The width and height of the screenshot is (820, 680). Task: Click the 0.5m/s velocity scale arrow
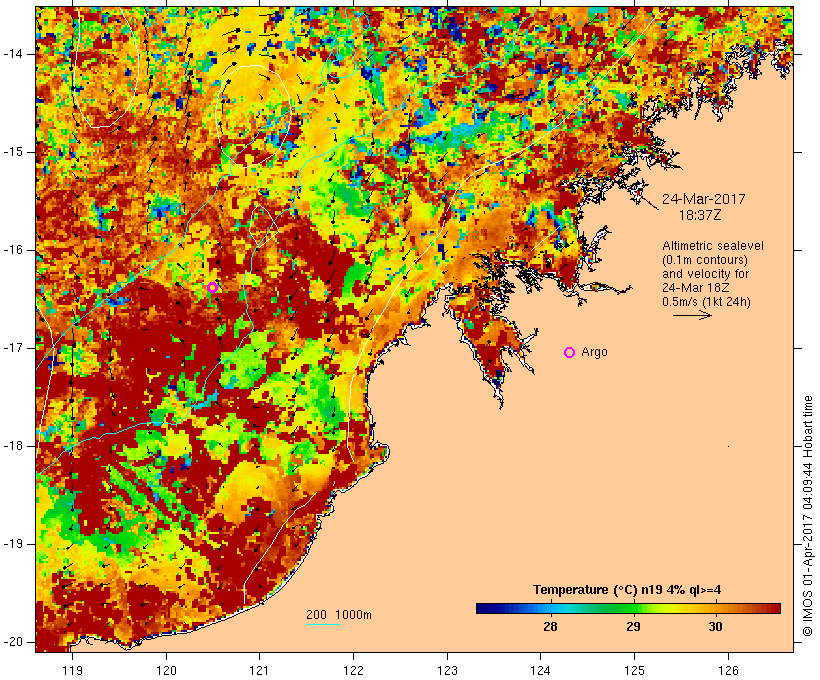(692, 315)
